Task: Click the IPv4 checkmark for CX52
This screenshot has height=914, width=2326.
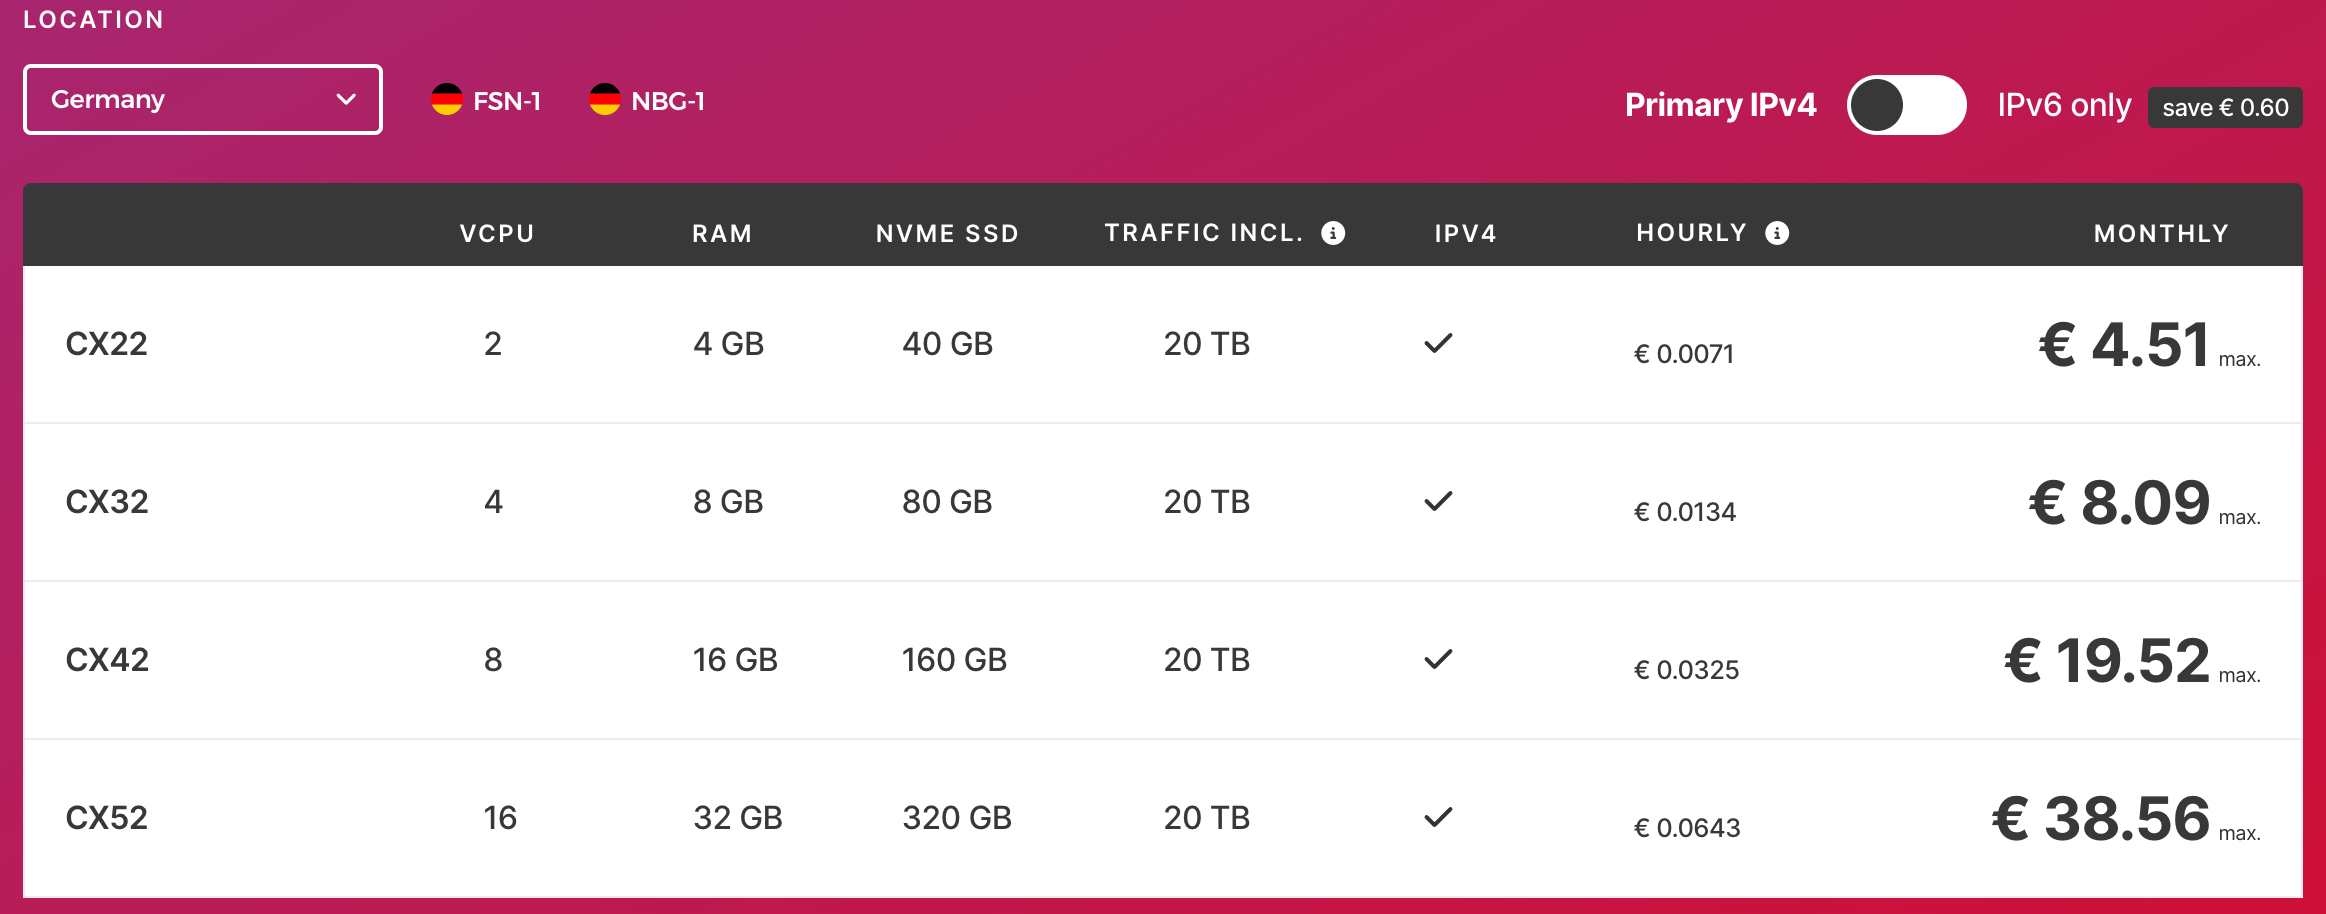Action: point(1438,818)
